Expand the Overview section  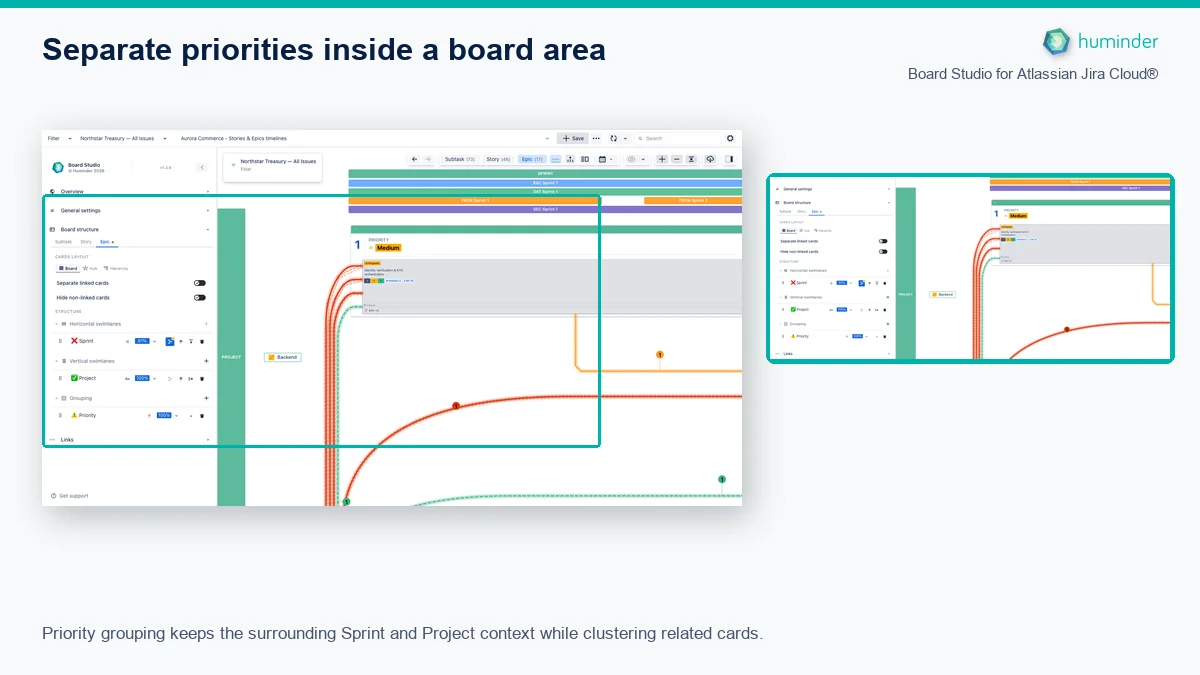[x=130, y=191]
